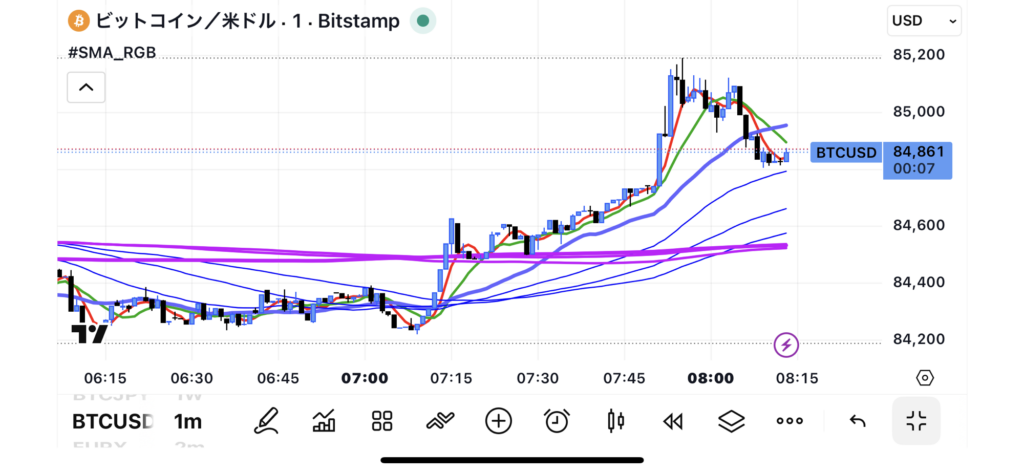Open the object tree layers icon
1024x473 pixels.
coord(731,421)
